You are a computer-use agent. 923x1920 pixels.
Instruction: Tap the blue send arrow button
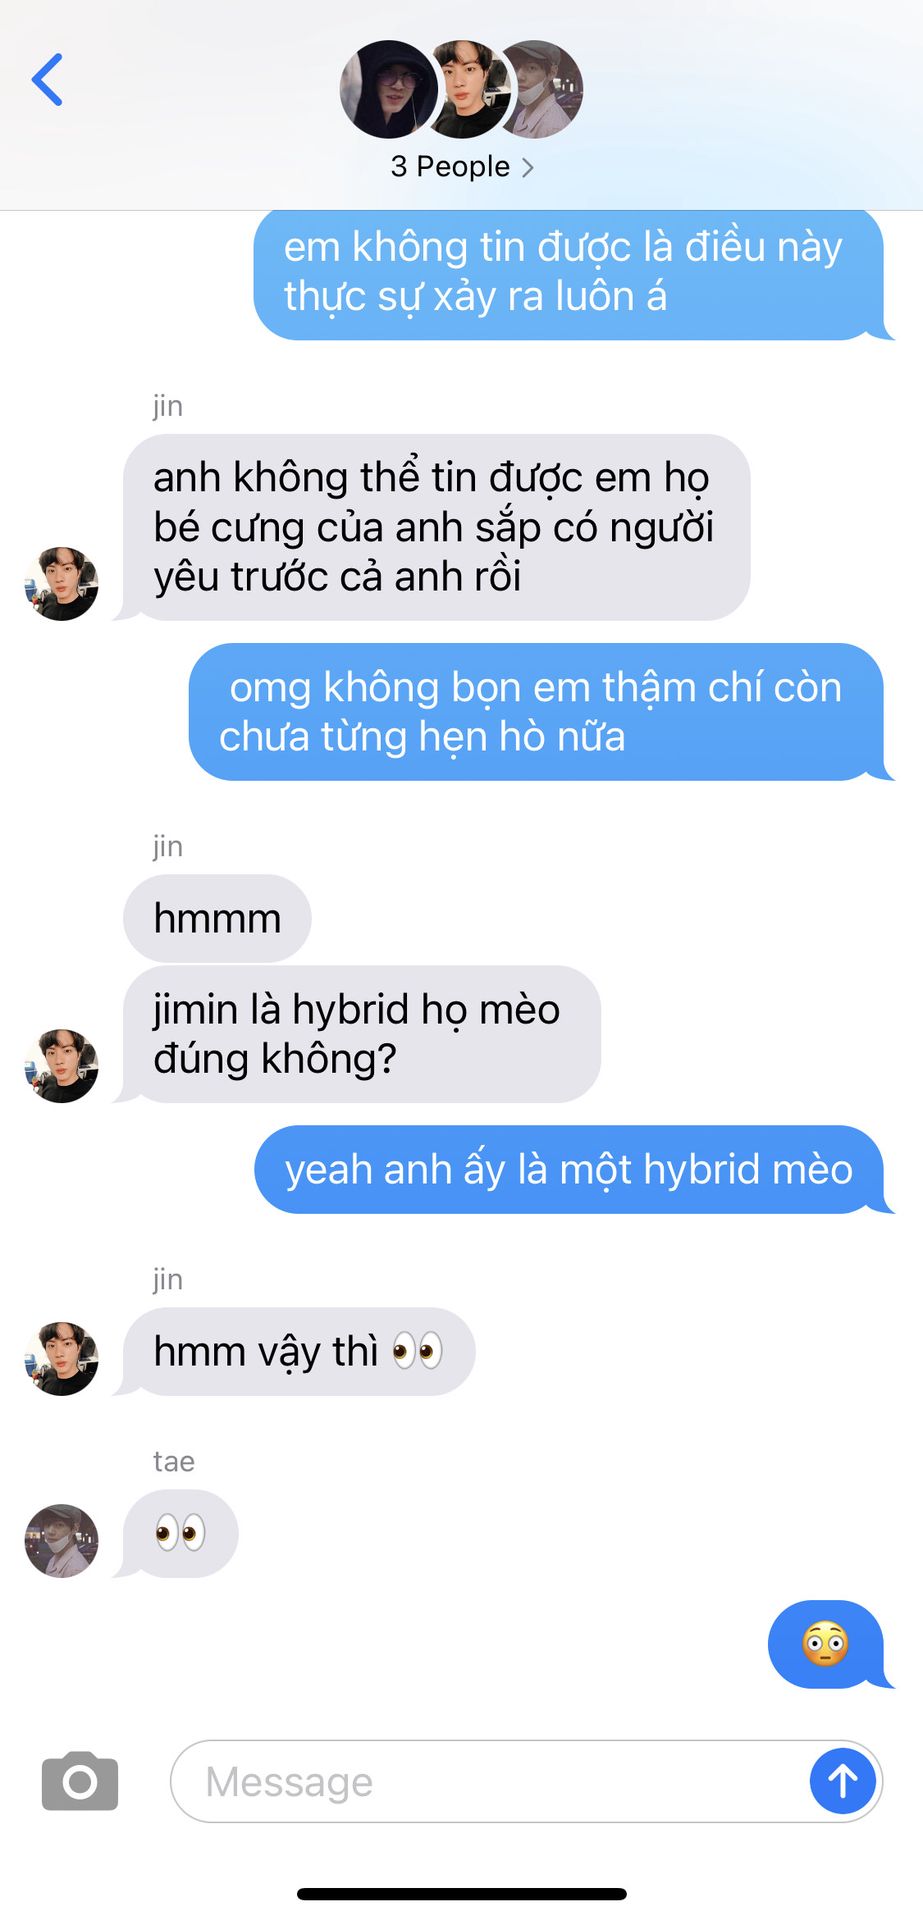842,1781
